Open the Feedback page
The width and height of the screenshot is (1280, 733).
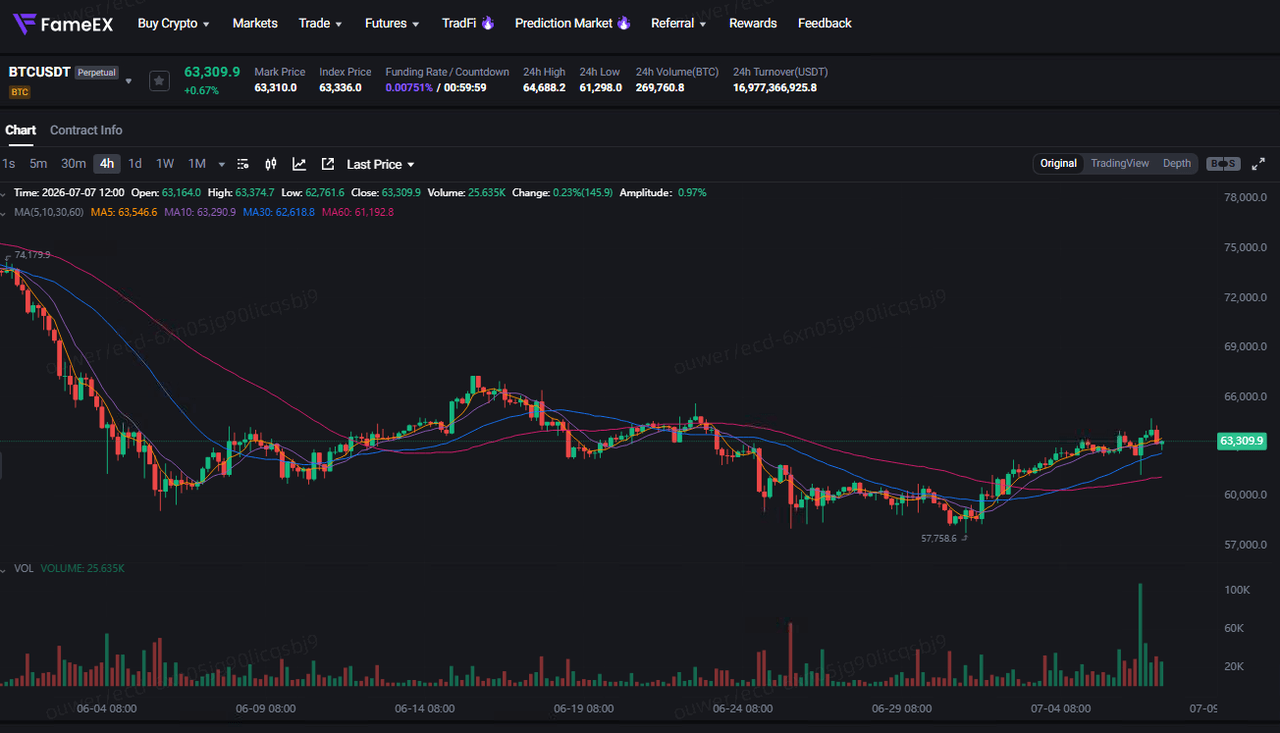[x=825, y=23]
